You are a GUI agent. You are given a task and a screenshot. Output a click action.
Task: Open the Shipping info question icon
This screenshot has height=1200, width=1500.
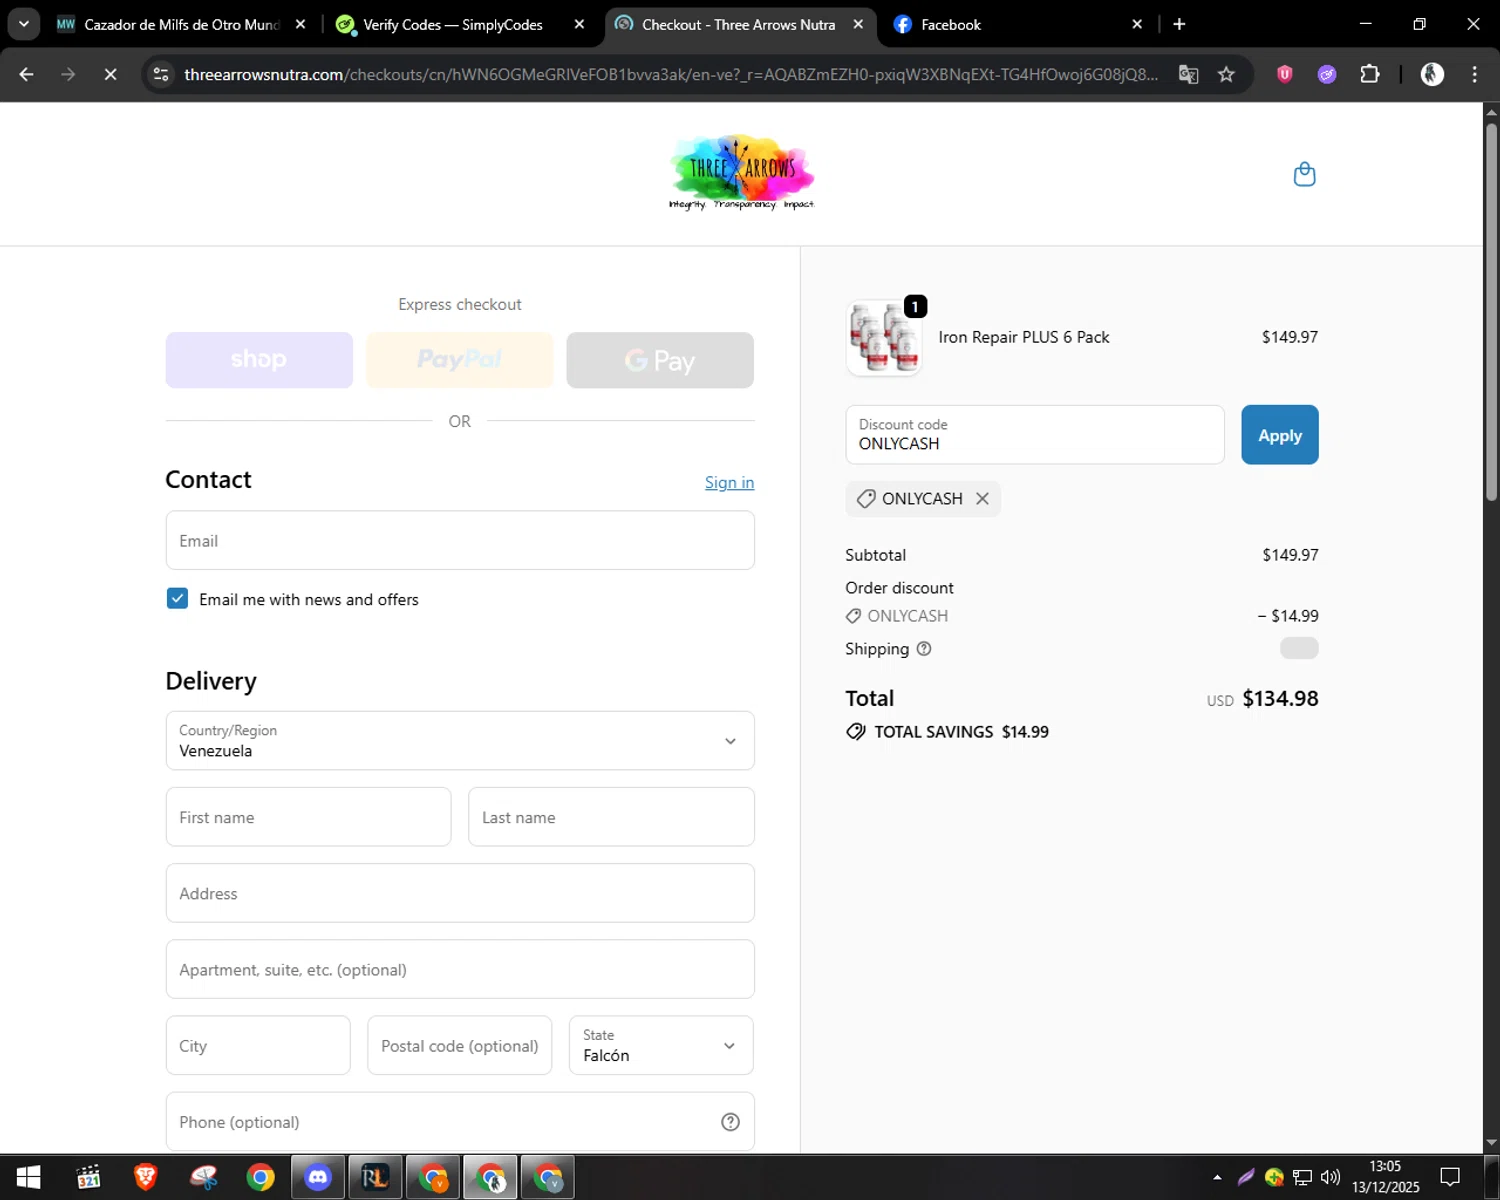click(924, 649)
